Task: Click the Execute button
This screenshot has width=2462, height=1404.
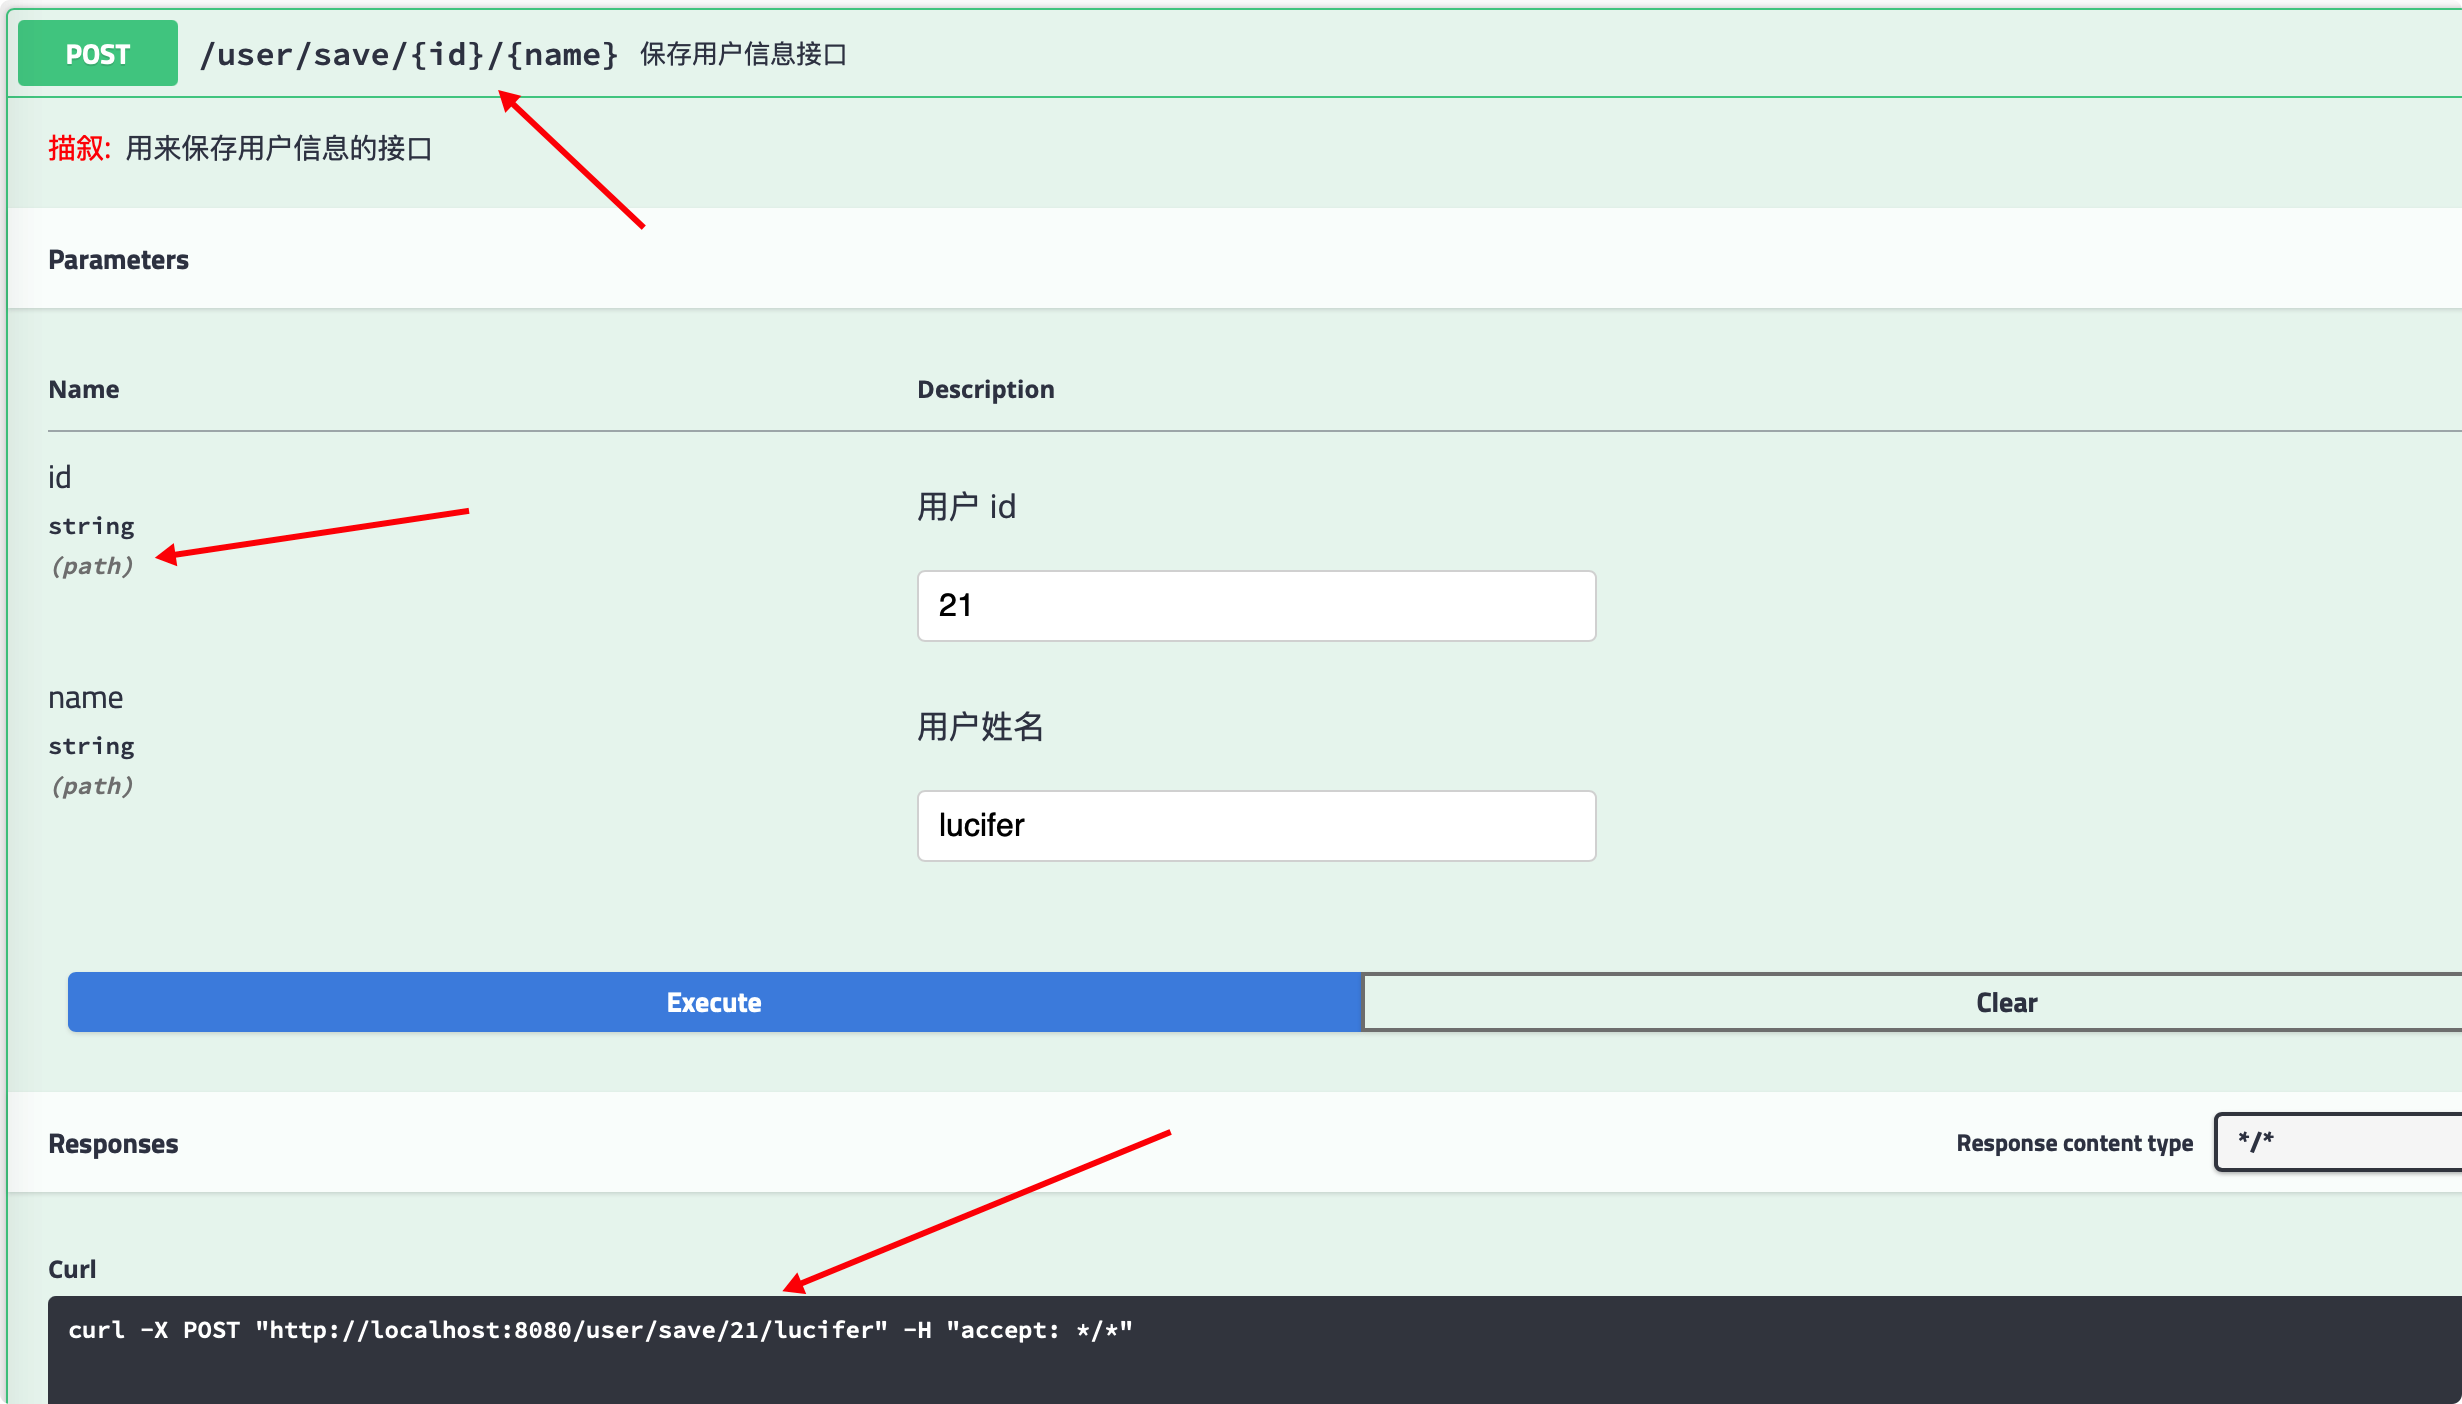Action: [714, 1002]
